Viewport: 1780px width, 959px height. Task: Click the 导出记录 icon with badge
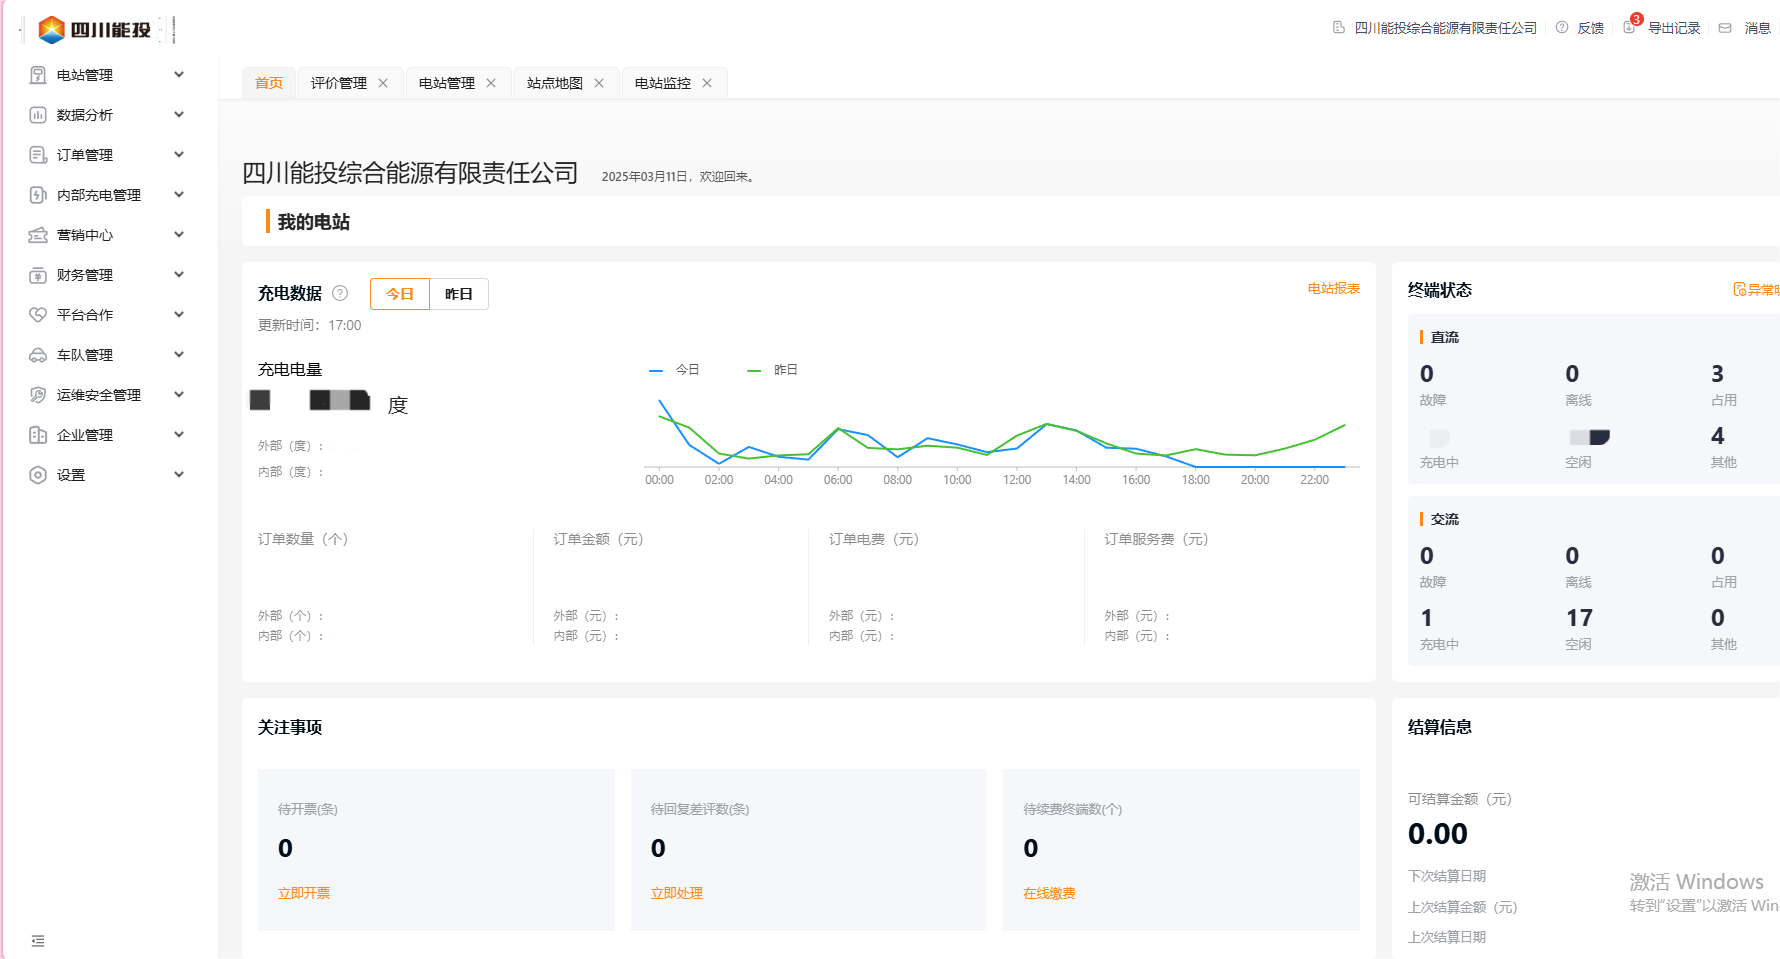click(1631, 26)
